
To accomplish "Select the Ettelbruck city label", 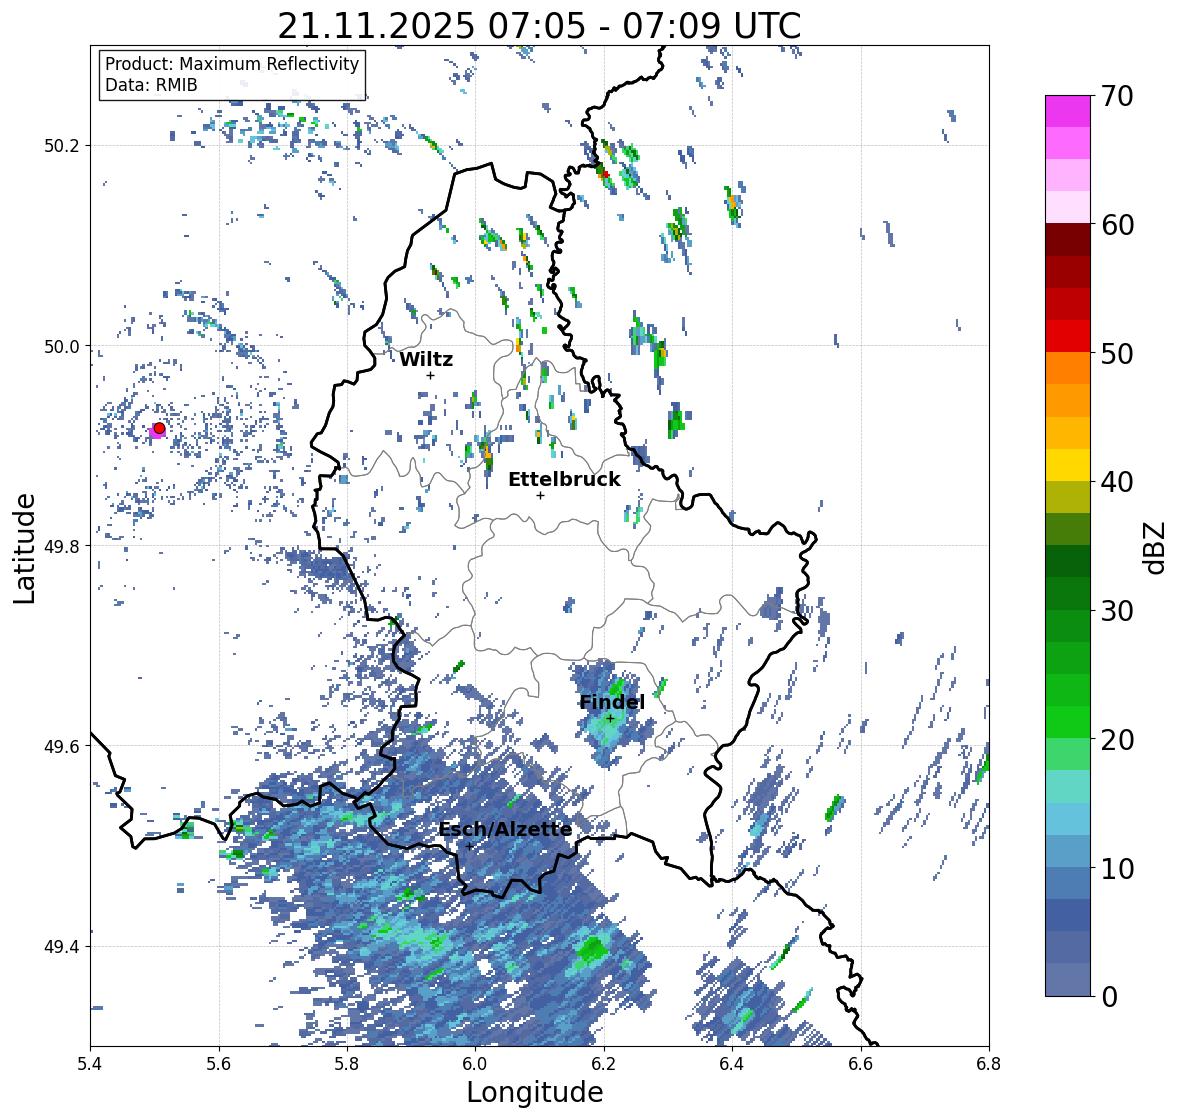I will tap(564, 479).
